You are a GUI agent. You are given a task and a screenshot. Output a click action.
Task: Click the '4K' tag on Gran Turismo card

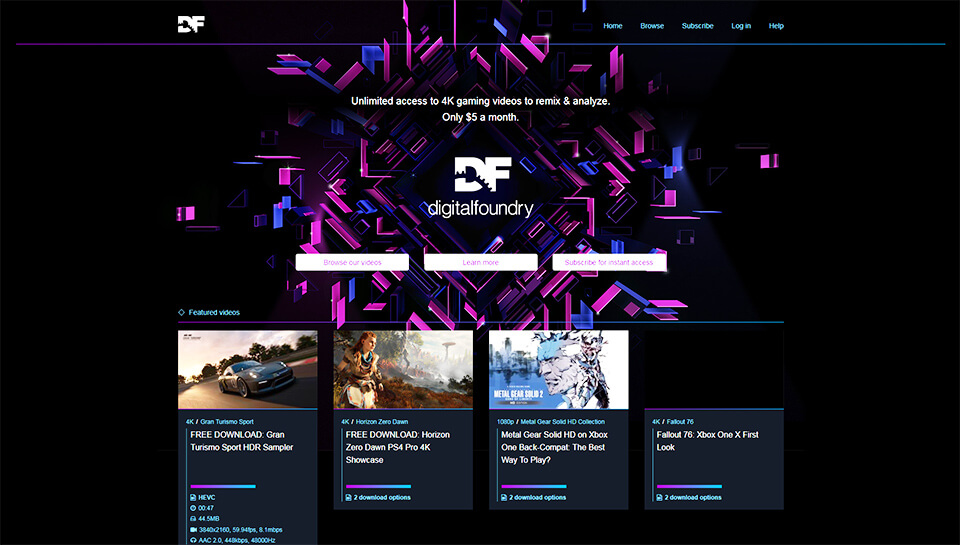tap(190, 422)
